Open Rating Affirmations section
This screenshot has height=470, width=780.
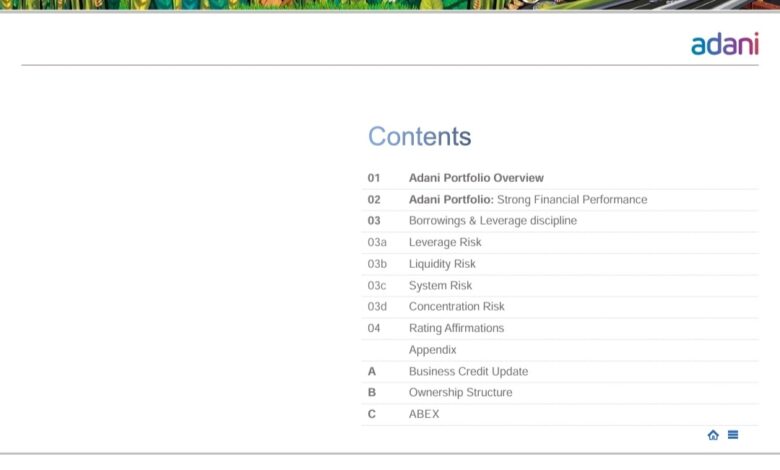456,328
